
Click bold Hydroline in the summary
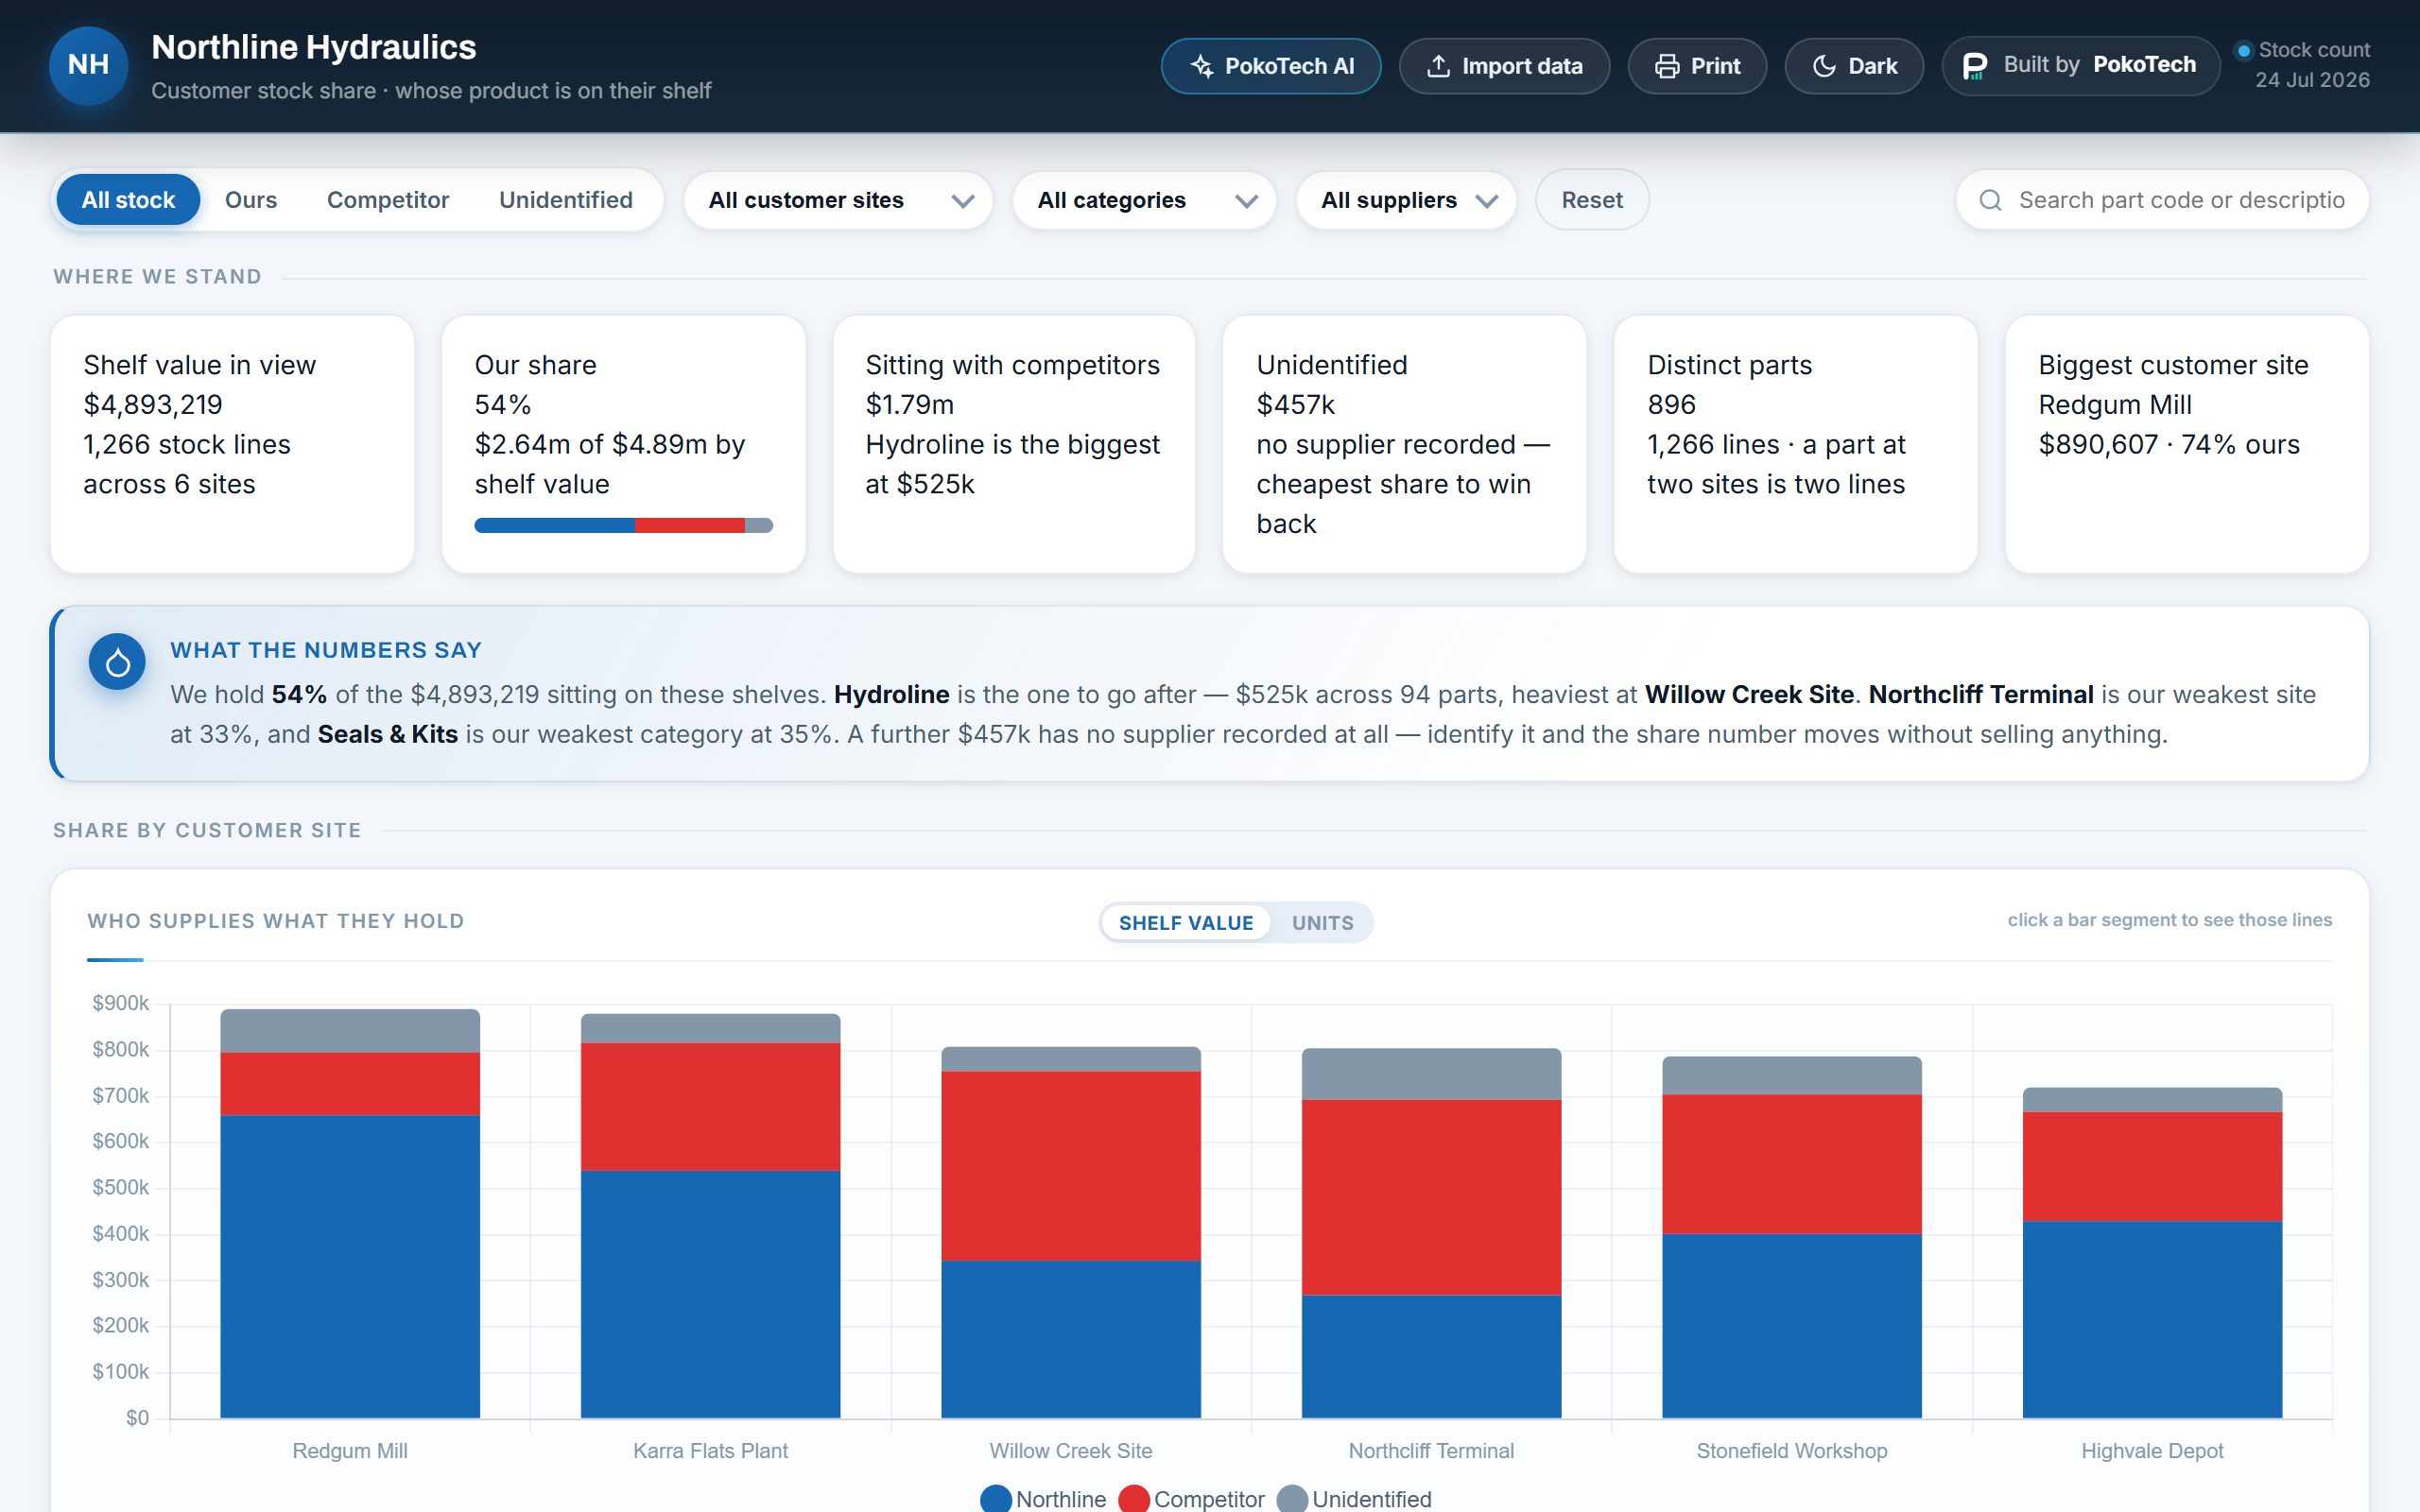[x=891, y=694]
